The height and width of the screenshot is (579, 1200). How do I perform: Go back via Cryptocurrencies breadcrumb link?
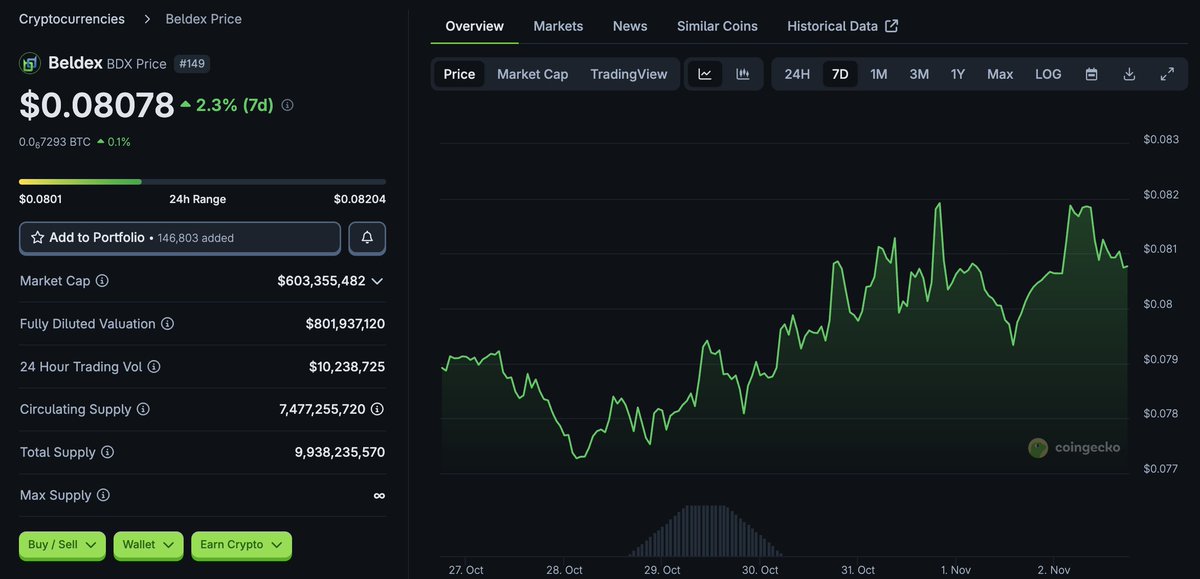click(x=69, y=18)
